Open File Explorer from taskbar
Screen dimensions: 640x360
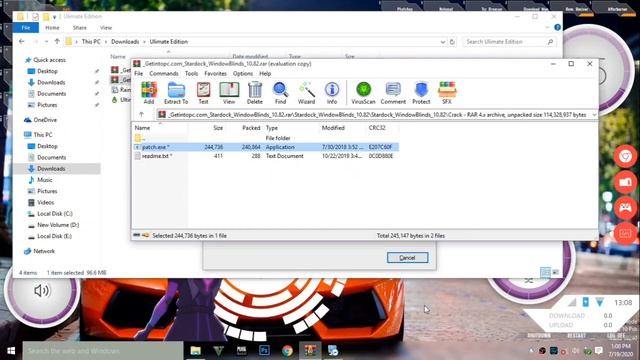coord(196,351)
